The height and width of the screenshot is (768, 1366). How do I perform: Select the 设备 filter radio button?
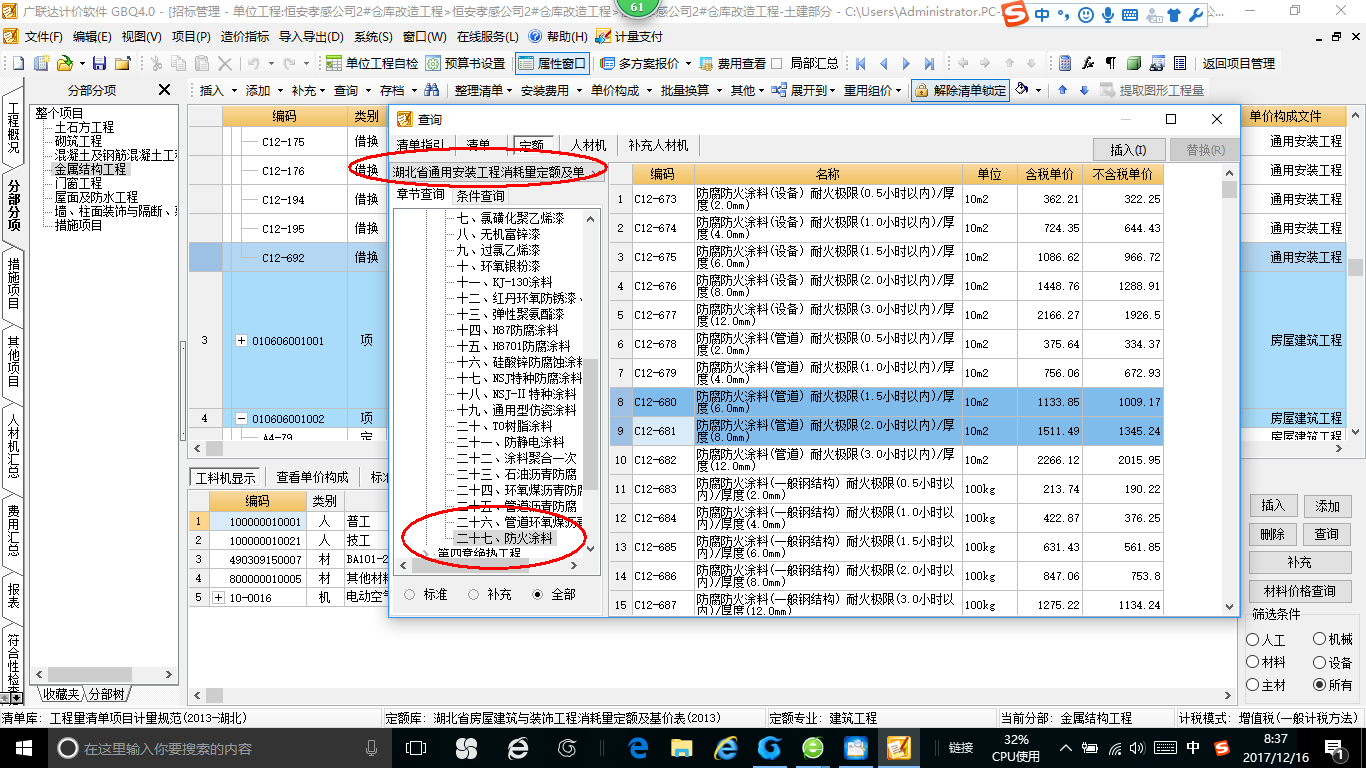(x=1320, y=662)
